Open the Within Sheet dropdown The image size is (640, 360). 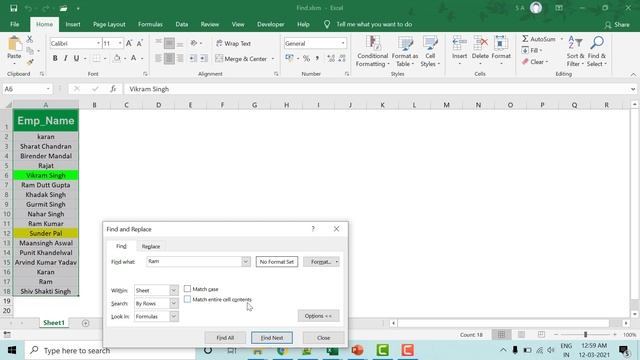(173, 290)
